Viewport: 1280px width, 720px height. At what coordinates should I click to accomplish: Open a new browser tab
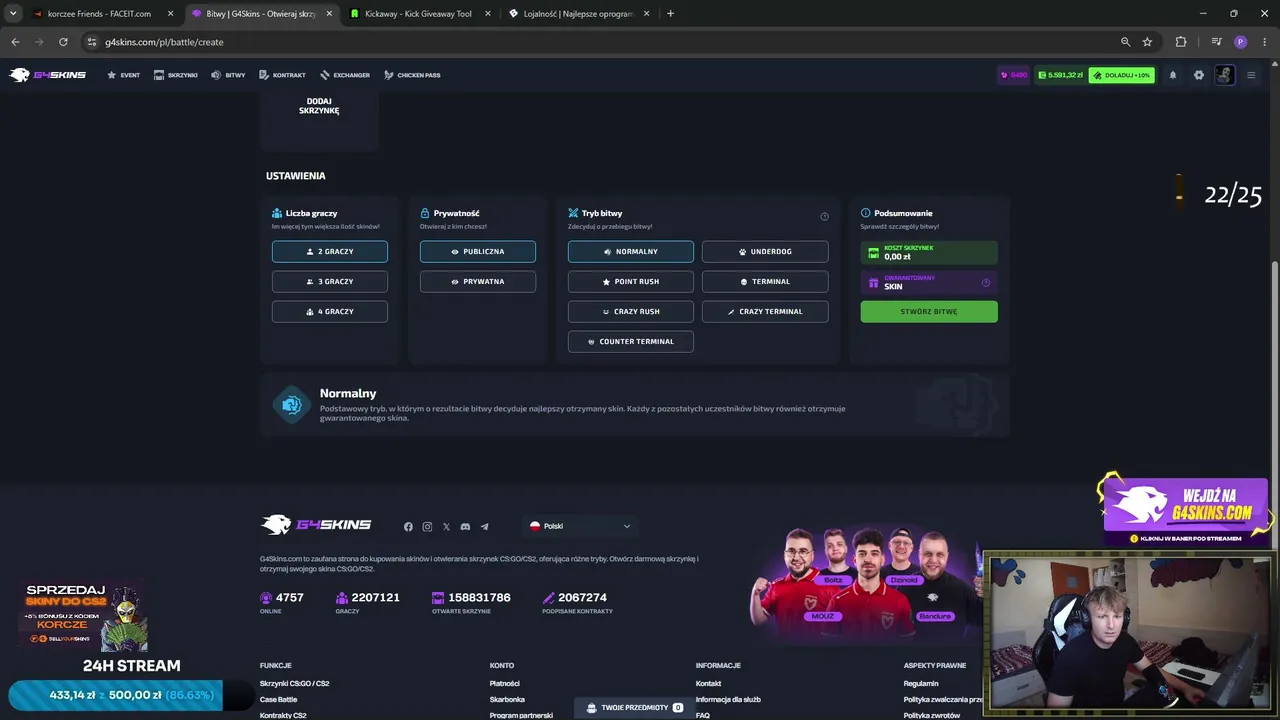point(670,14)
